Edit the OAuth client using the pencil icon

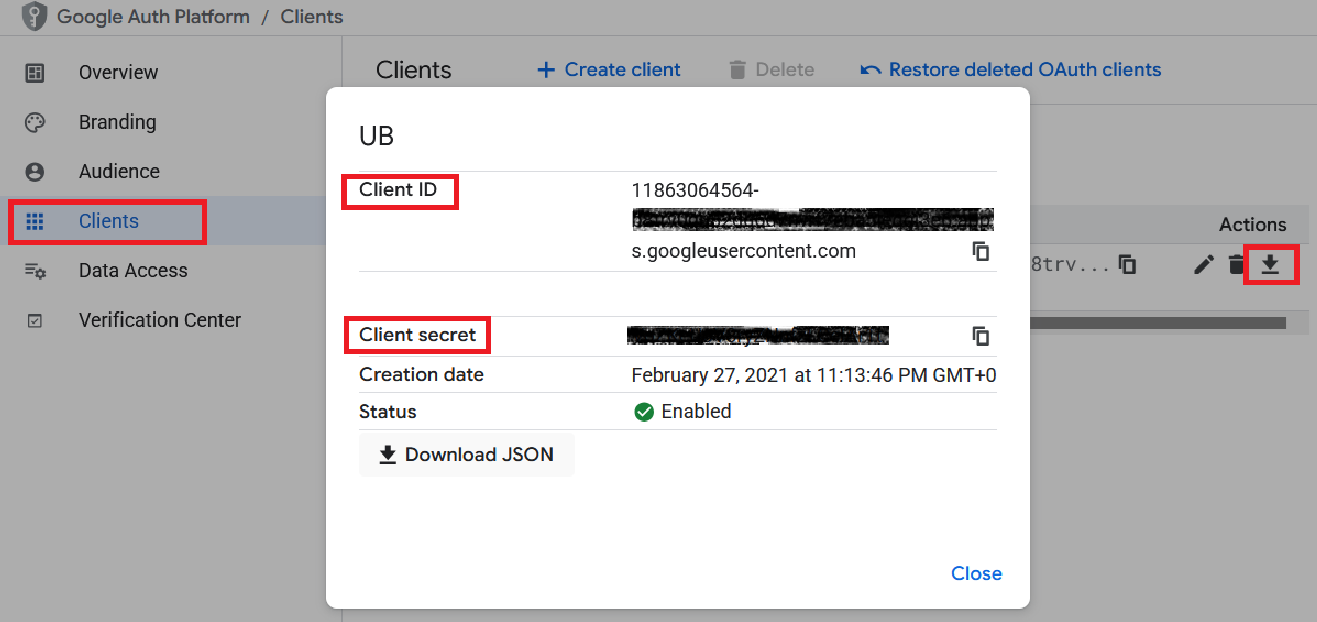1203,264
